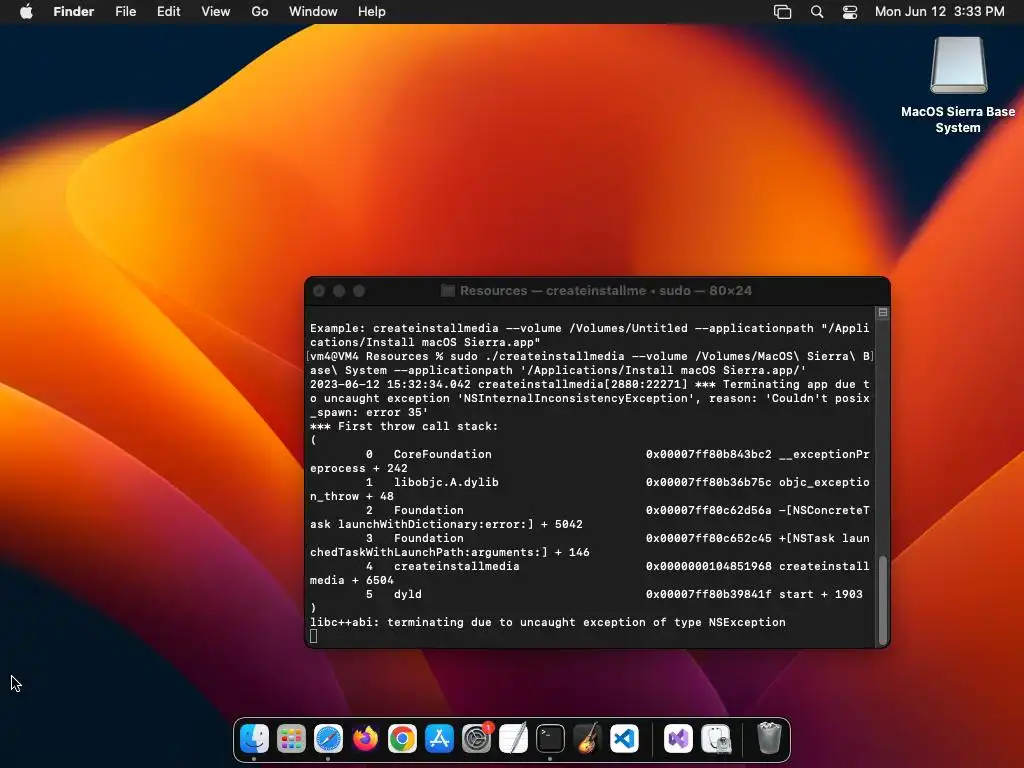1024x768 pixels.
Task: Close the Terminal window
Action: tap(319, 291)
